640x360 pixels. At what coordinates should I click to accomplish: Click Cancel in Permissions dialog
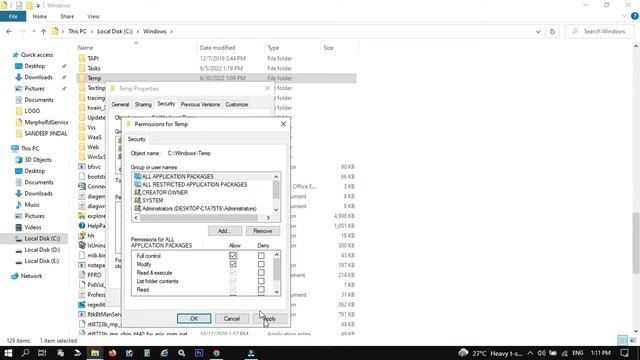(231, 318)
